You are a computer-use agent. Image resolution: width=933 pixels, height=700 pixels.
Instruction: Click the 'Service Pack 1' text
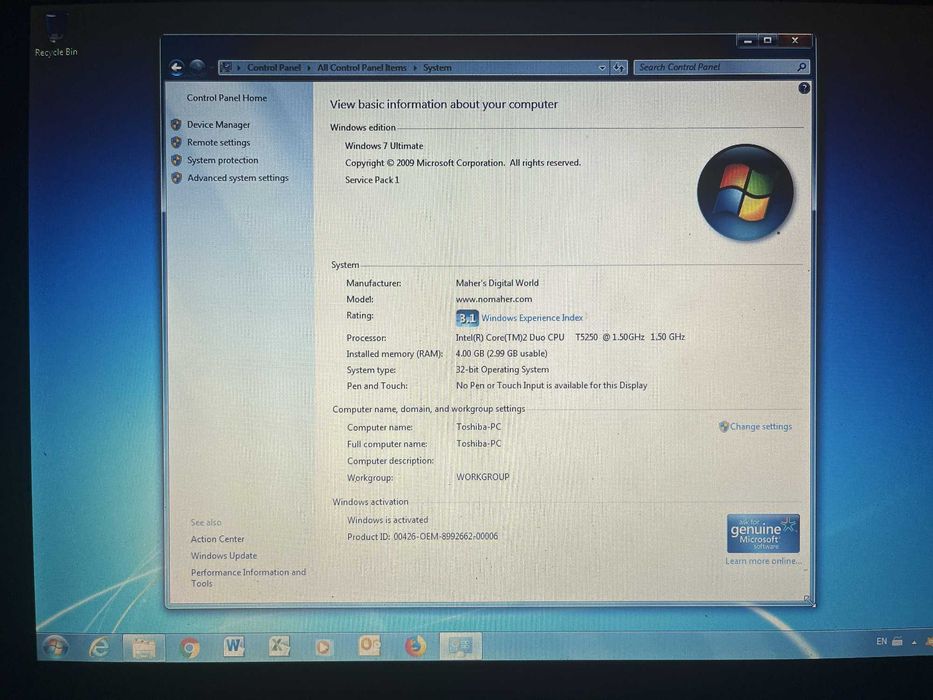click(x=372, y=180)
